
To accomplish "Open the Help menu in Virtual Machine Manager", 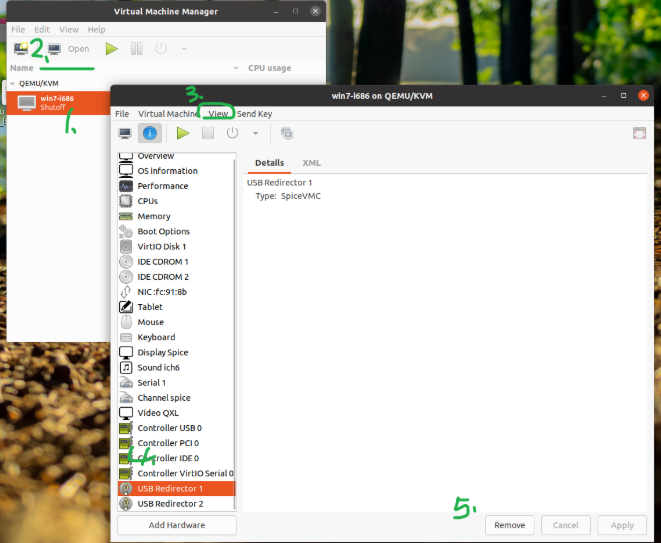I will pos(97,30).
